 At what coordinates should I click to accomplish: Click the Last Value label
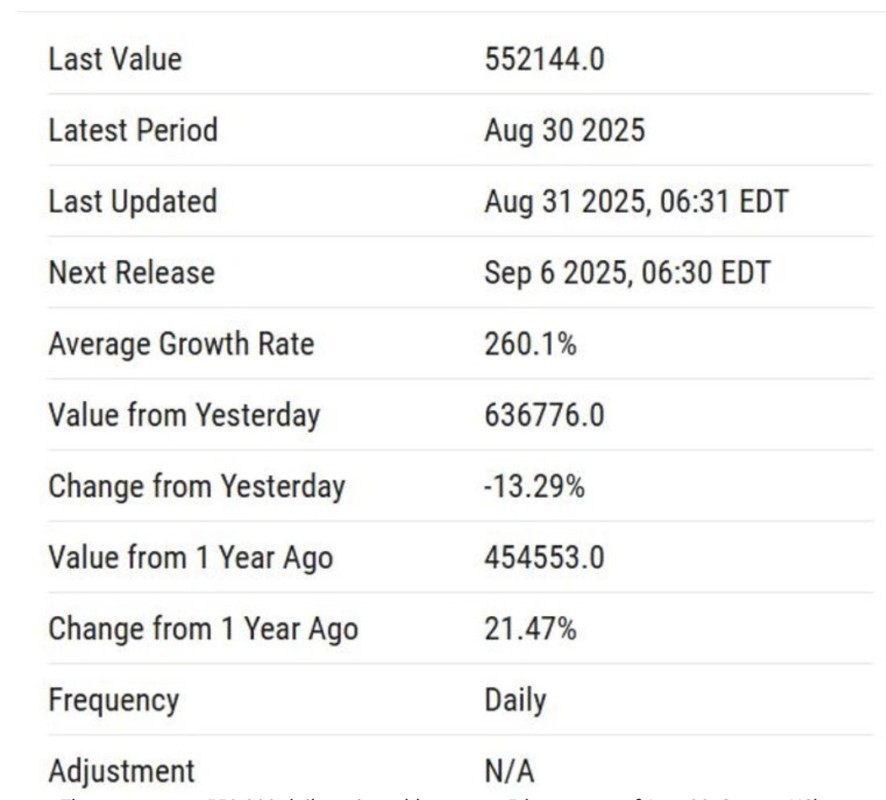[x=115, y=59]
